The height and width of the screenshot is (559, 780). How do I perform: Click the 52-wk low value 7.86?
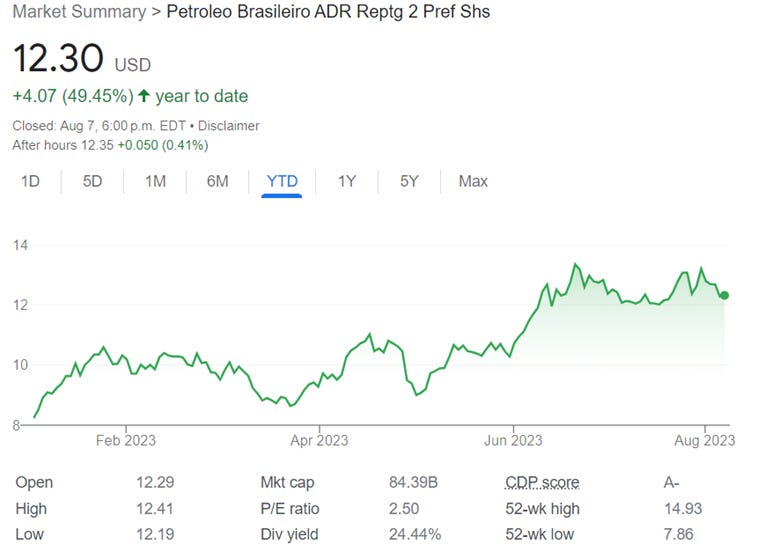[679, 535]
